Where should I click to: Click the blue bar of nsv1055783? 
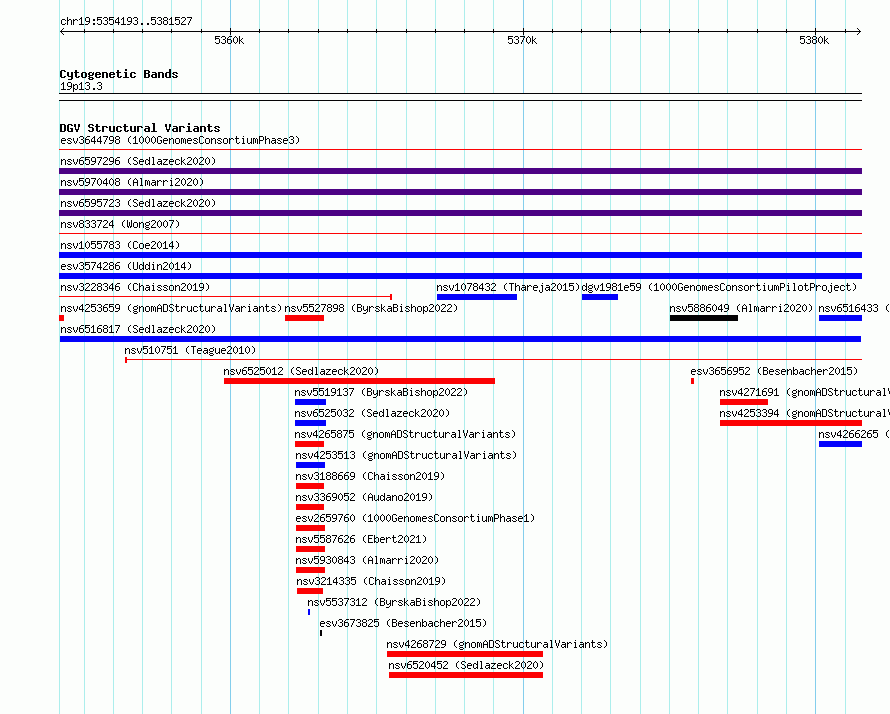[460, 255]
